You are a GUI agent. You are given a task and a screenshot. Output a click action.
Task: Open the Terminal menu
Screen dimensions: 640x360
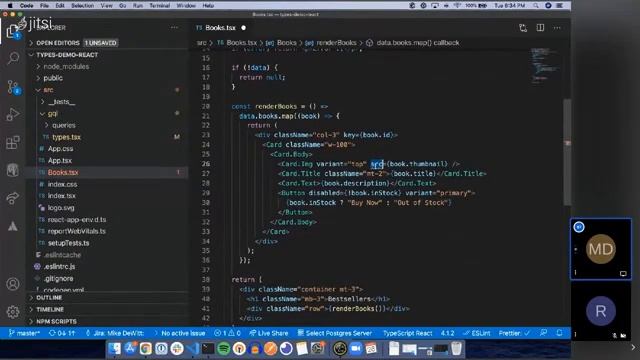click(160, 6)
